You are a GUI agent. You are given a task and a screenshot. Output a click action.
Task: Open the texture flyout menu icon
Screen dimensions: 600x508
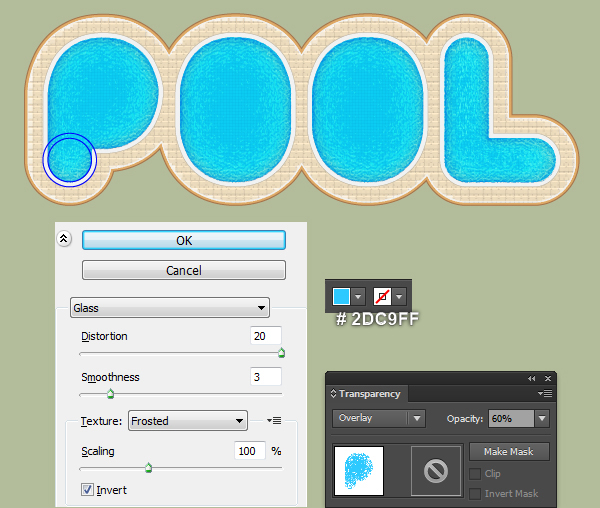click(x=274, y=421)
